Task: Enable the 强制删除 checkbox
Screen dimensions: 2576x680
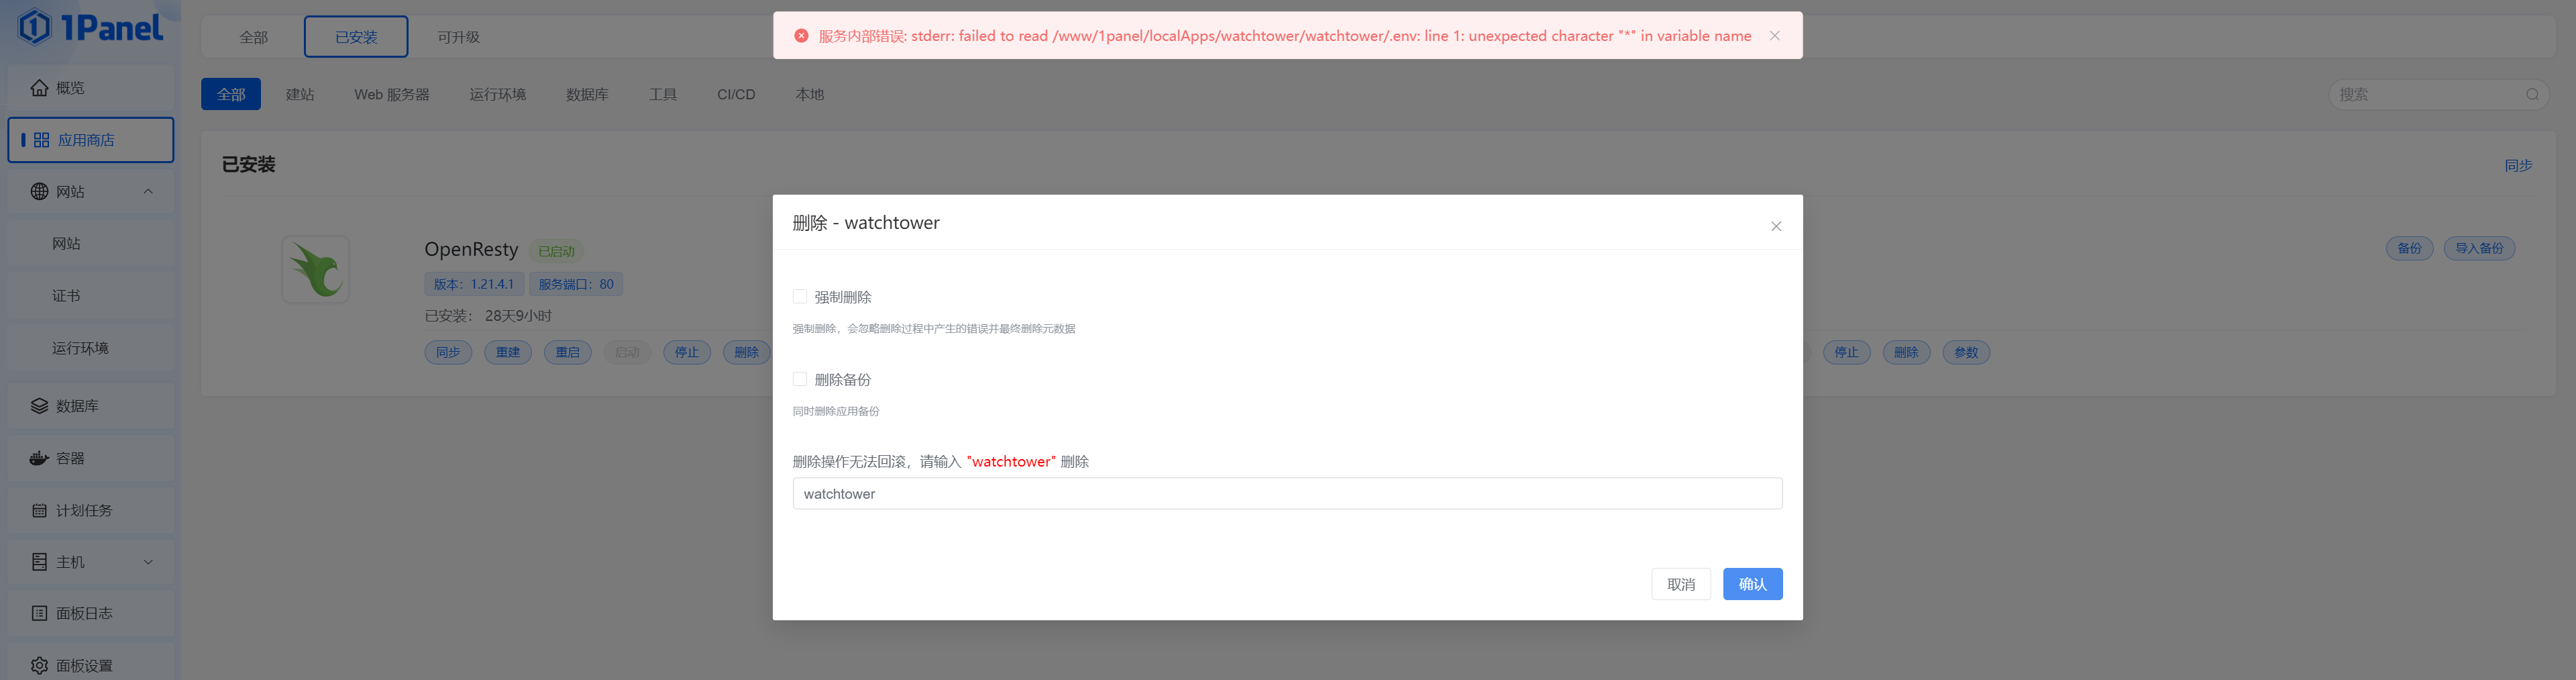Action: [x=799, y=296]
